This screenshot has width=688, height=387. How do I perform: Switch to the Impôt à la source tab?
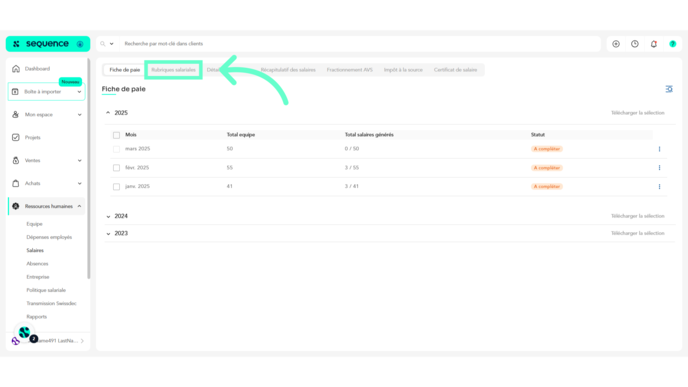click(x=403, y=70)
